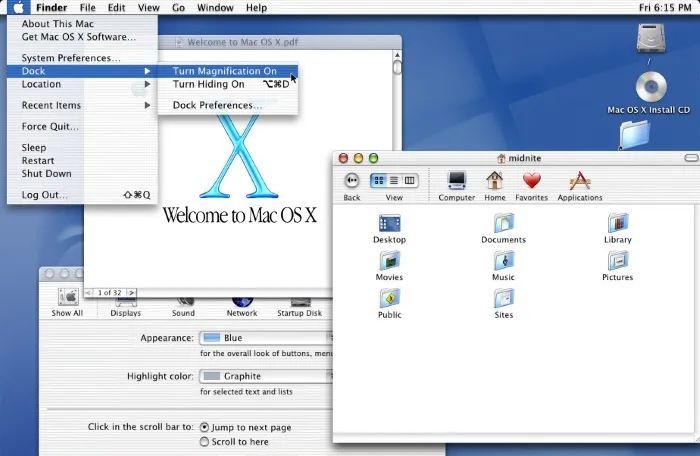Choose About This Mac

coord(82,24)
